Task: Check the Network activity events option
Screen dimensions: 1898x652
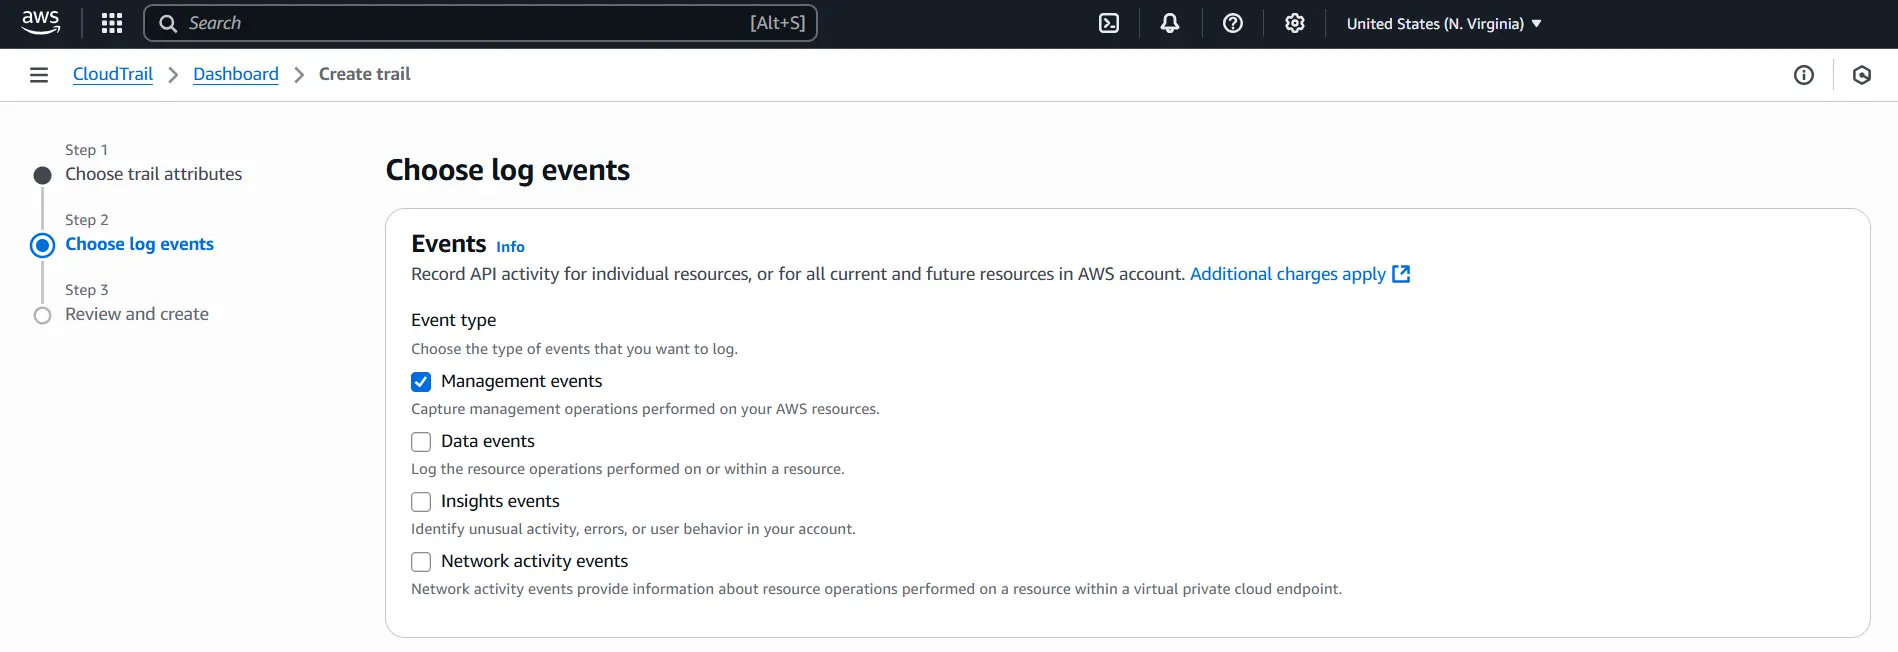Action: (x=421, y=562)
